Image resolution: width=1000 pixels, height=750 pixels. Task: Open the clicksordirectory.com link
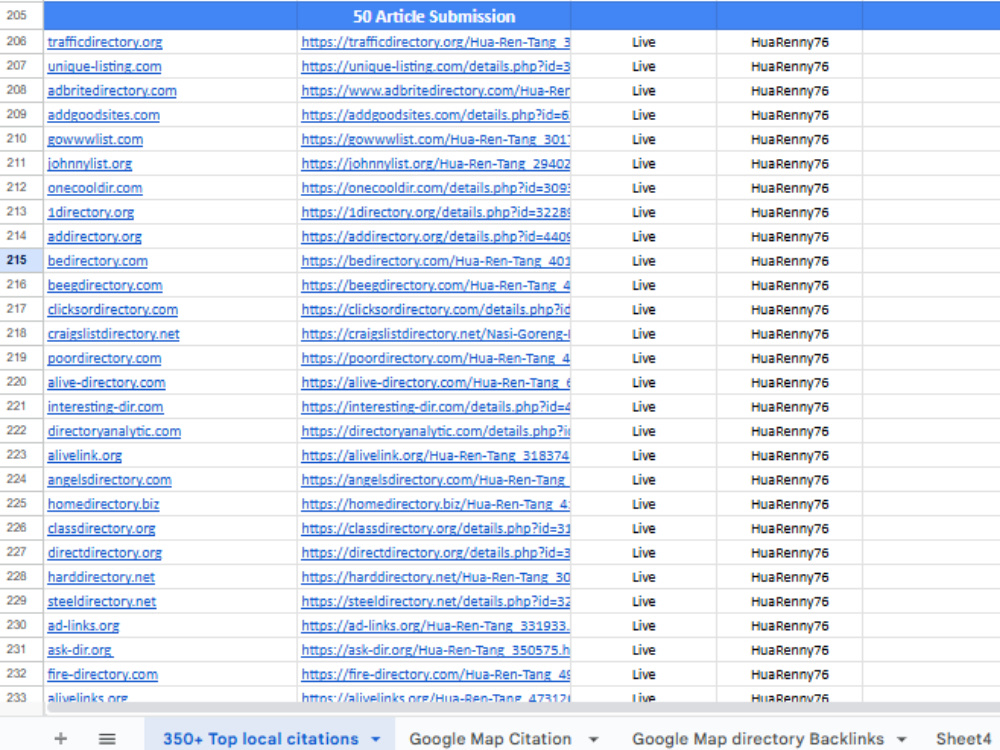click(113, 309)
